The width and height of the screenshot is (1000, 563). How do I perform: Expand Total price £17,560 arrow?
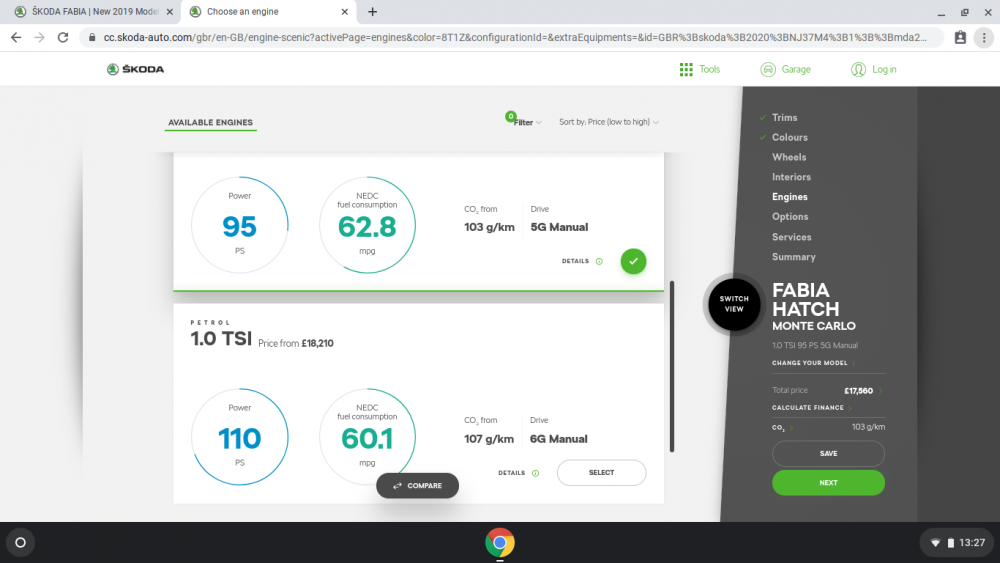pyautogui.click(x=881, y=391)
